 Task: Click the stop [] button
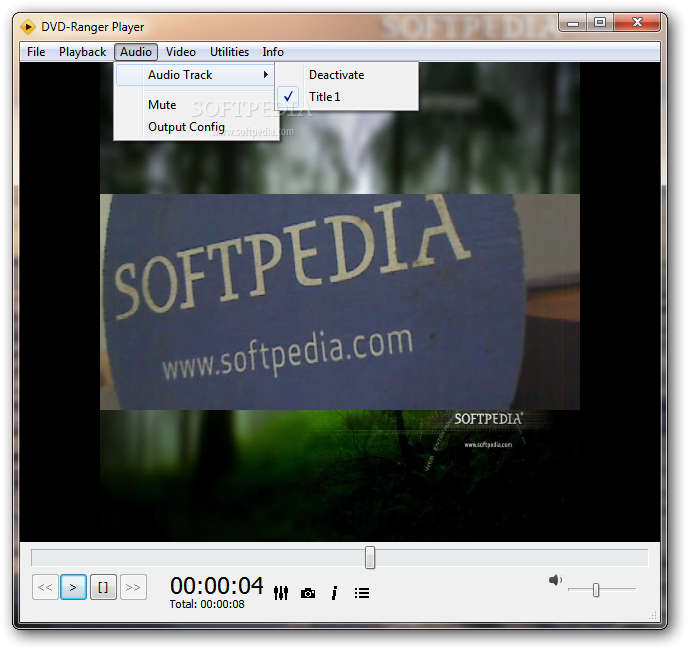point(103,587)
